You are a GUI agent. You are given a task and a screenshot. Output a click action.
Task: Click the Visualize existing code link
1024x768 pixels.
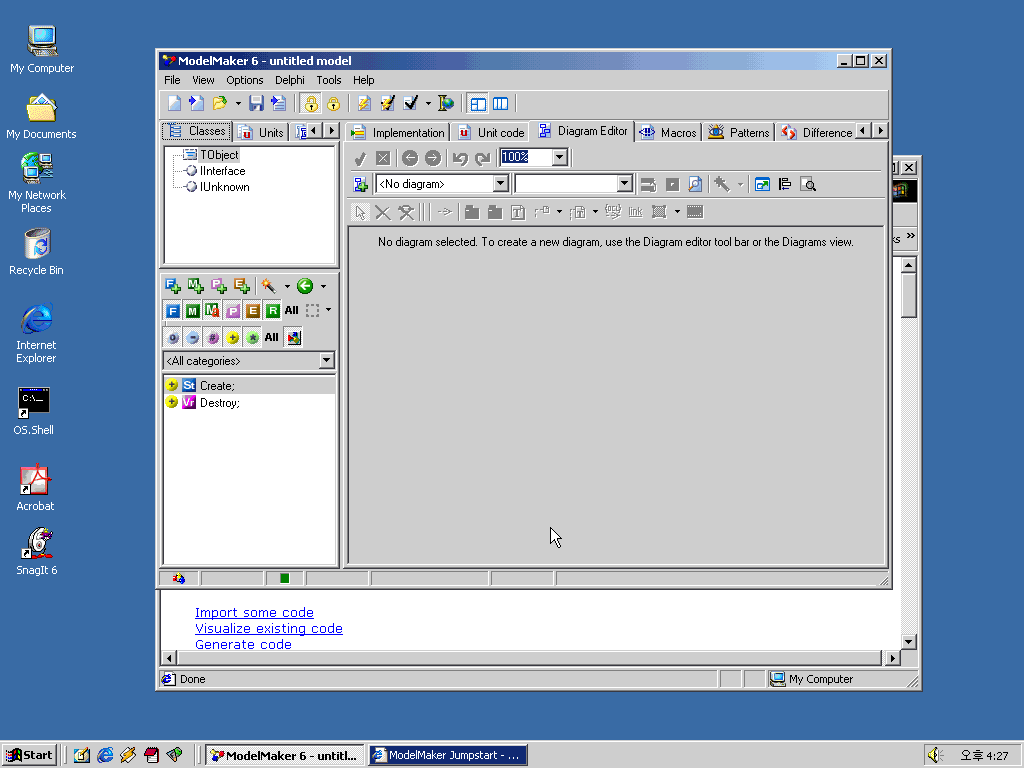[268, 629]
